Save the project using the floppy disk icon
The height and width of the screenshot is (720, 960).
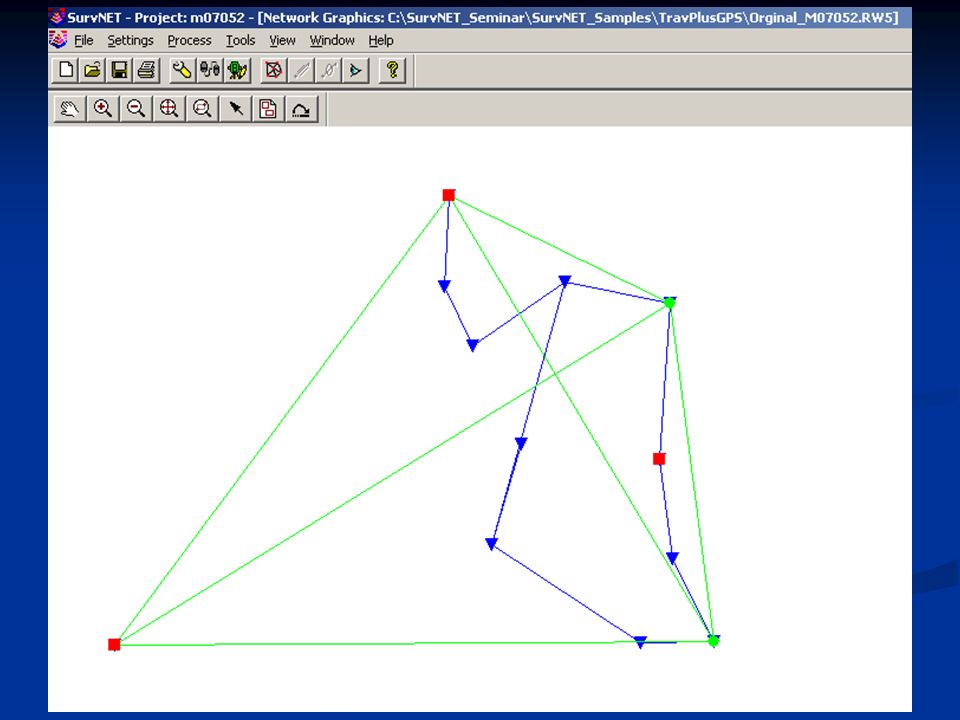tap(119, 70)
